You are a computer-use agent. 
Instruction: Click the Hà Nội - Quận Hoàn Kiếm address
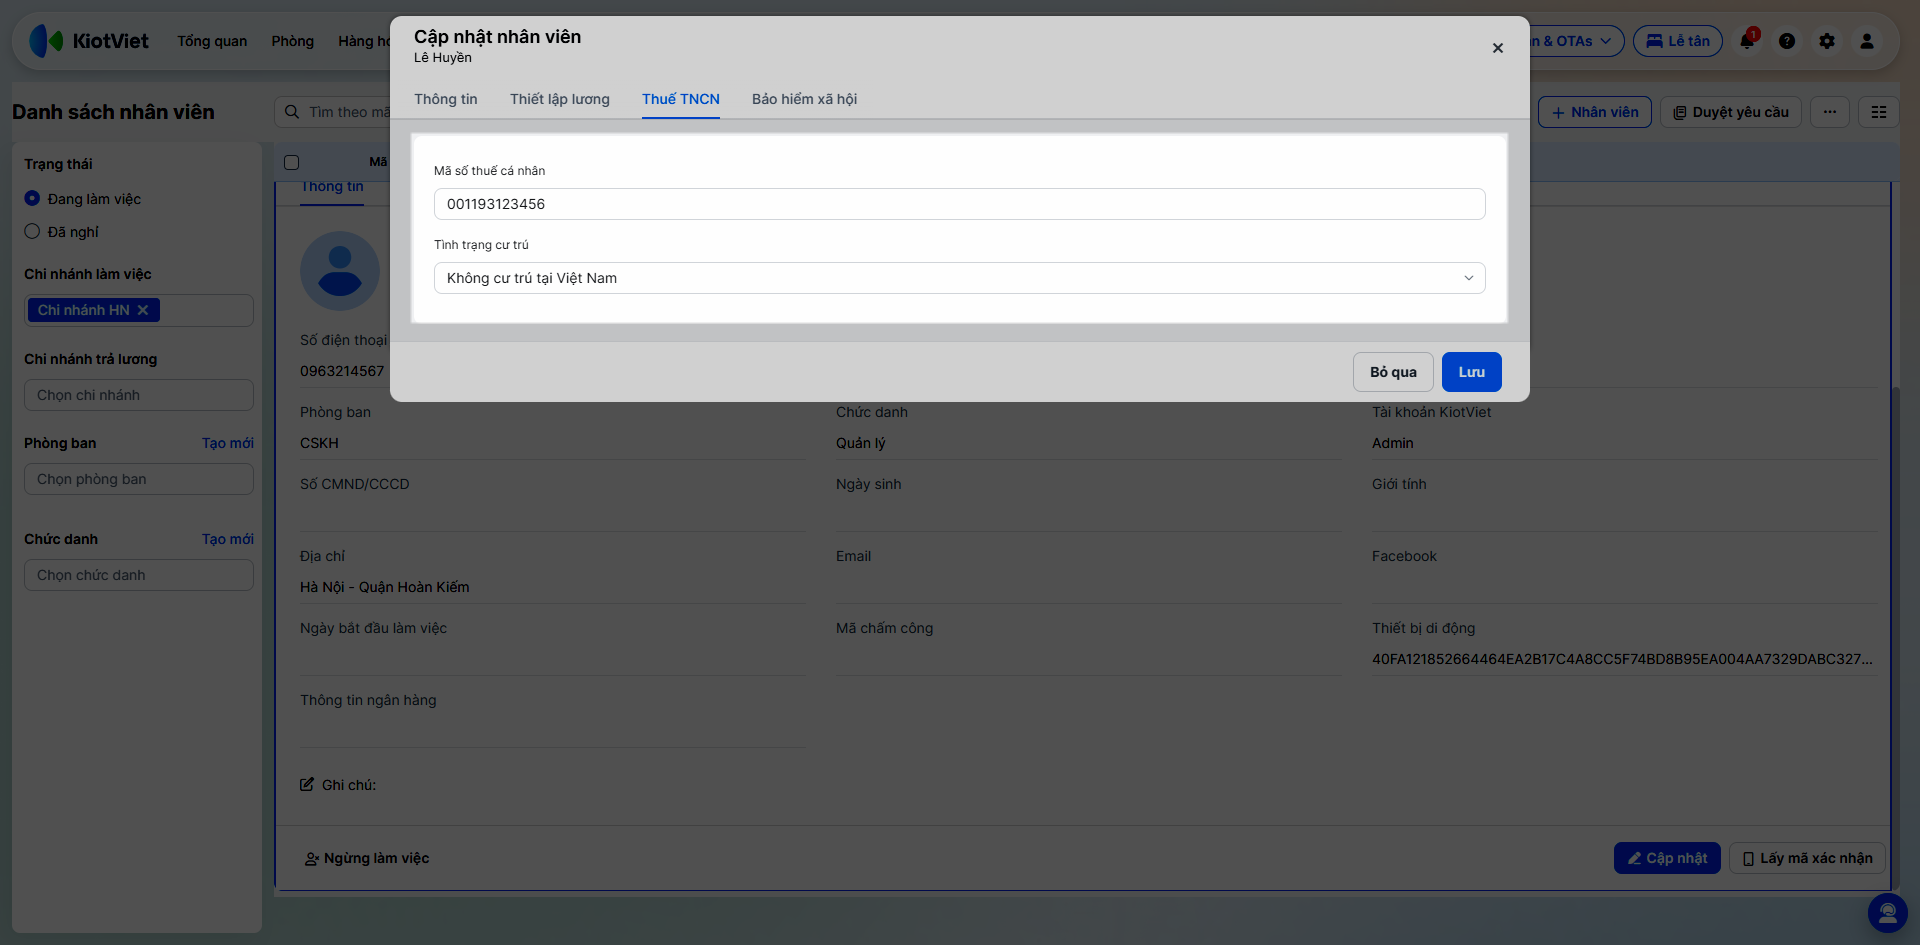pos(385,587)
